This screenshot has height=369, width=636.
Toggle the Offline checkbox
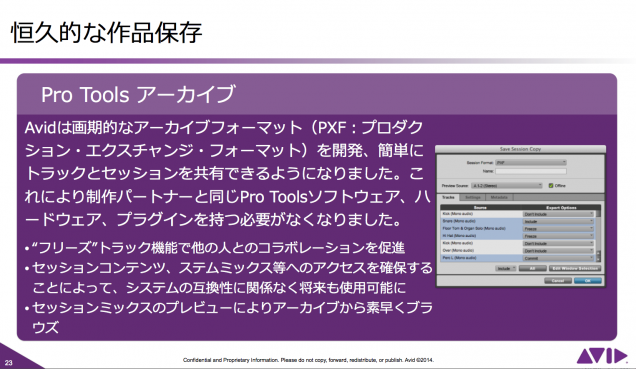coord(551,185)
